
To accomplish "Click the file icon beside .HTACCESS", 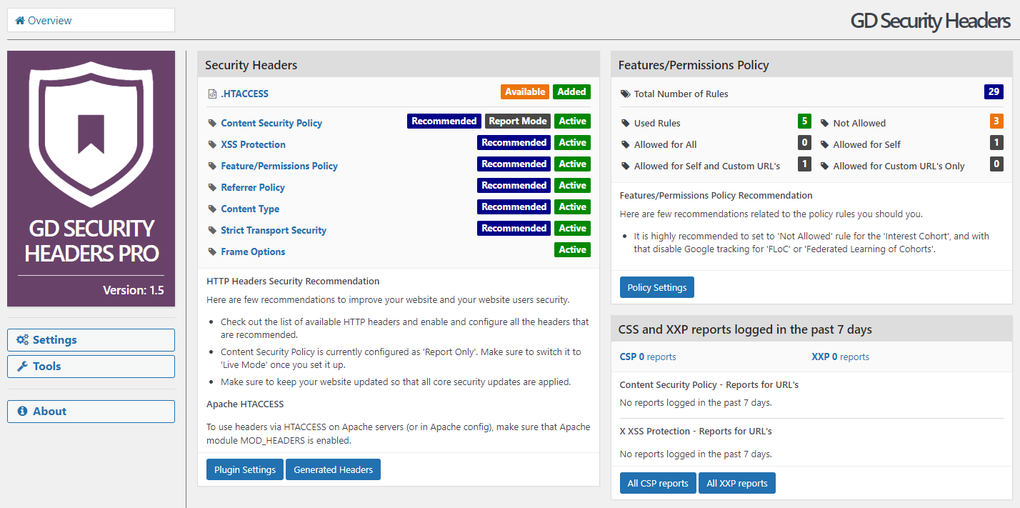I will (212, 94).
